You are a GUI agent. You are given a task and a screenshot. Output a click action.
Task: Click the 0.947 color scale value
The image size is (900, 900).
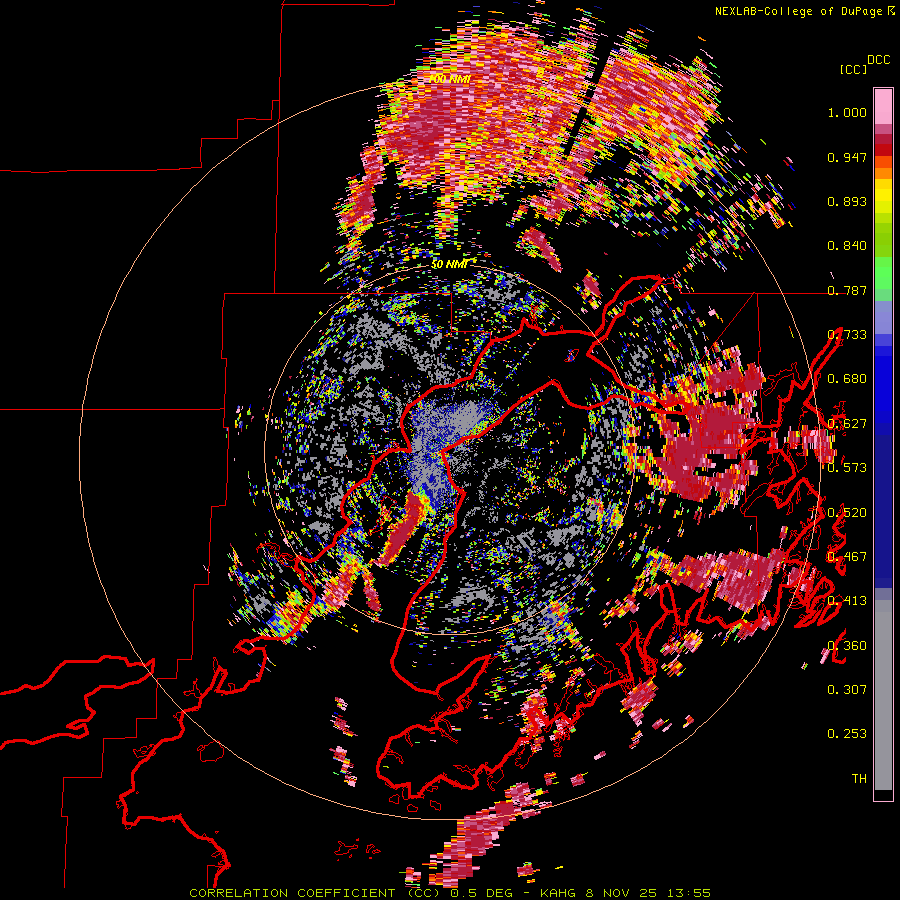coord(847,157)
